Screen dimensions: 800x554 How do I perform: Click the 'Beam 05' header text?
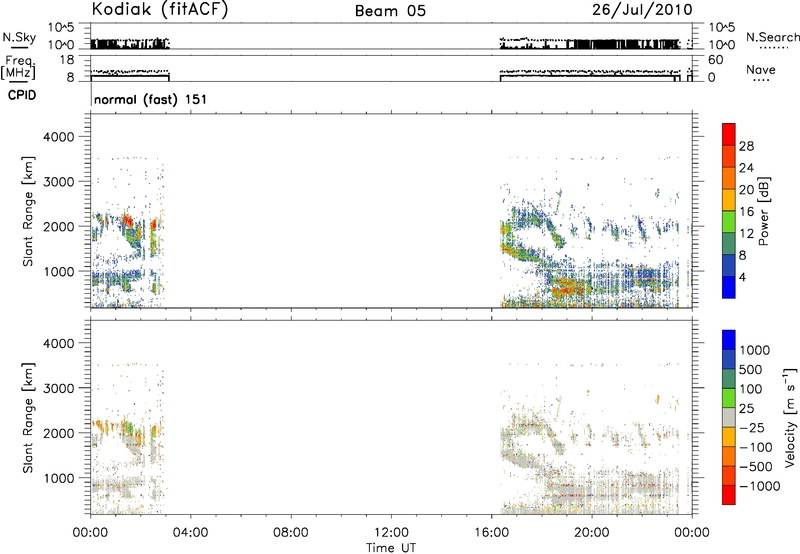[390, 11]
